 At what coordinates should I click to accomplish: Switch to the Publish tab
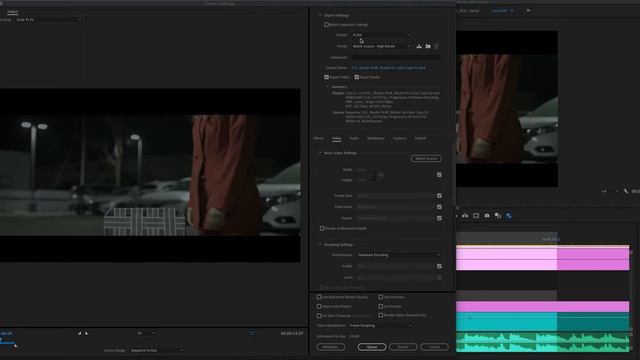point(420,139)
